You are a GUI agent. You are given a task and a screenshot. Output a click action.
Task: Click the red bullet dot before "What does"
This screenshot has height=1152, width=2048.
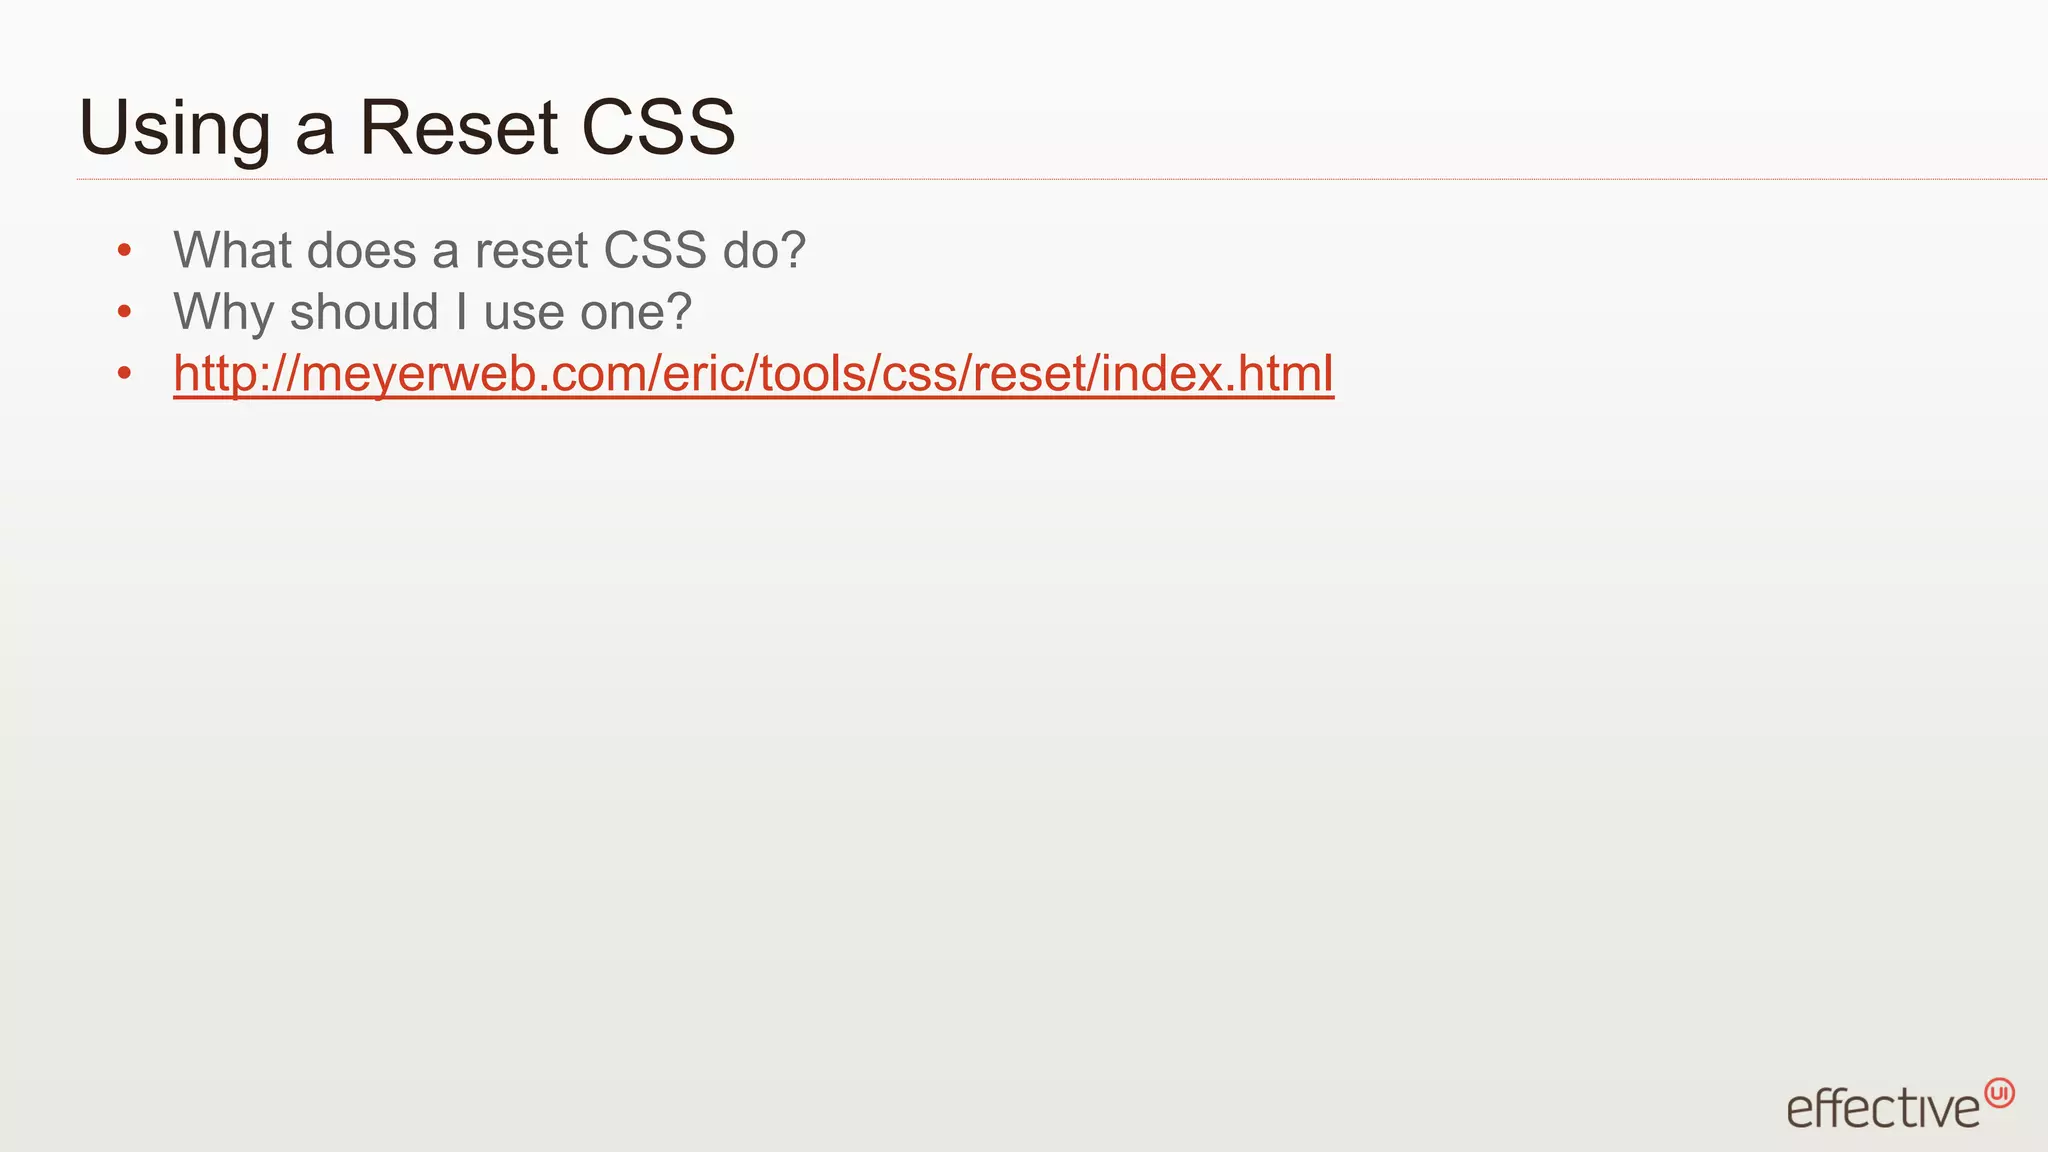(124, 251)
